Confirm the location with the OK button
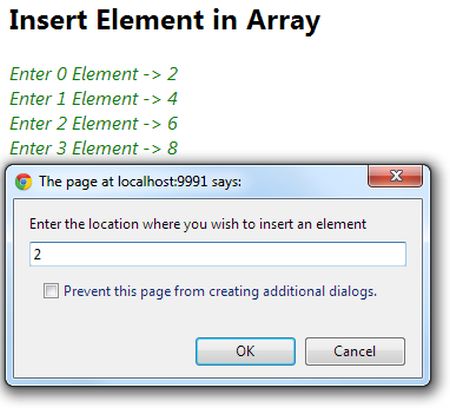This screenshot has height=408, width=450. 245,351
